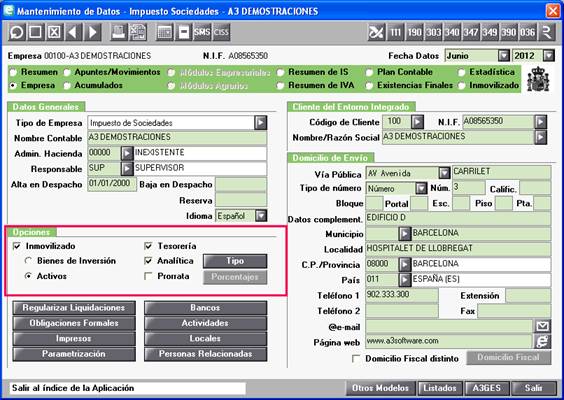Click the A3GES button

click(x=487, y=388)
